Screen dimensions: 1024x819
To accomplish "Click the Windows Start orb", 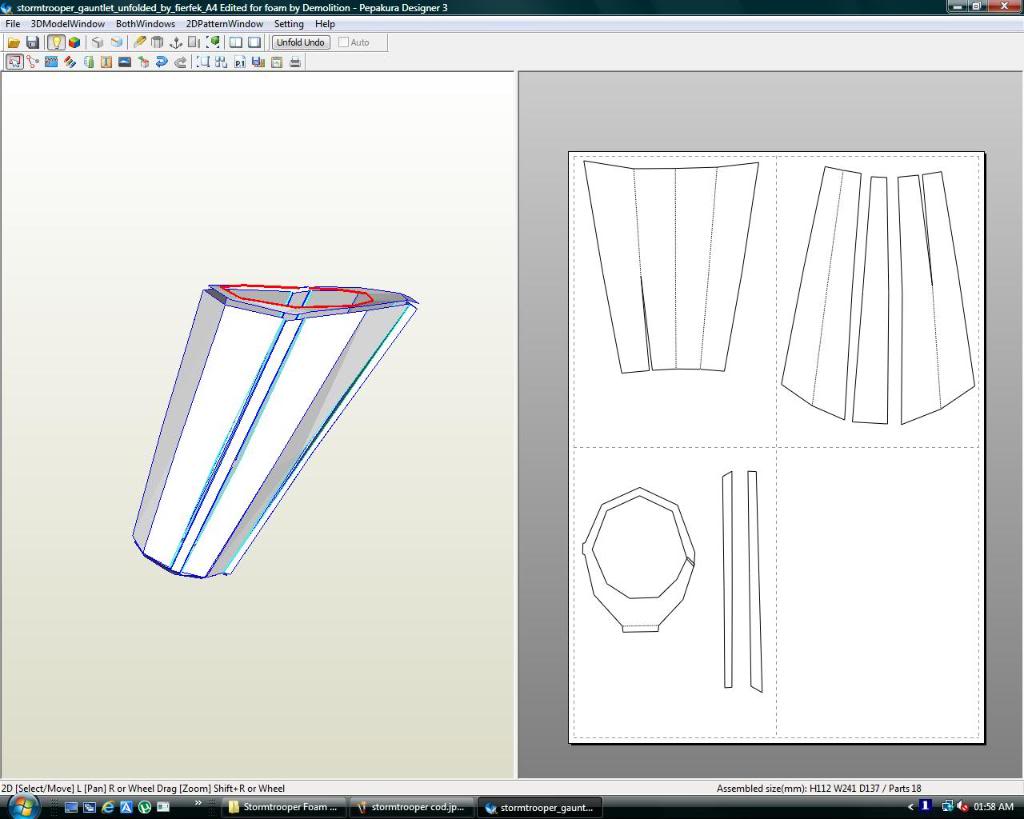I will [x=22, y=806].
